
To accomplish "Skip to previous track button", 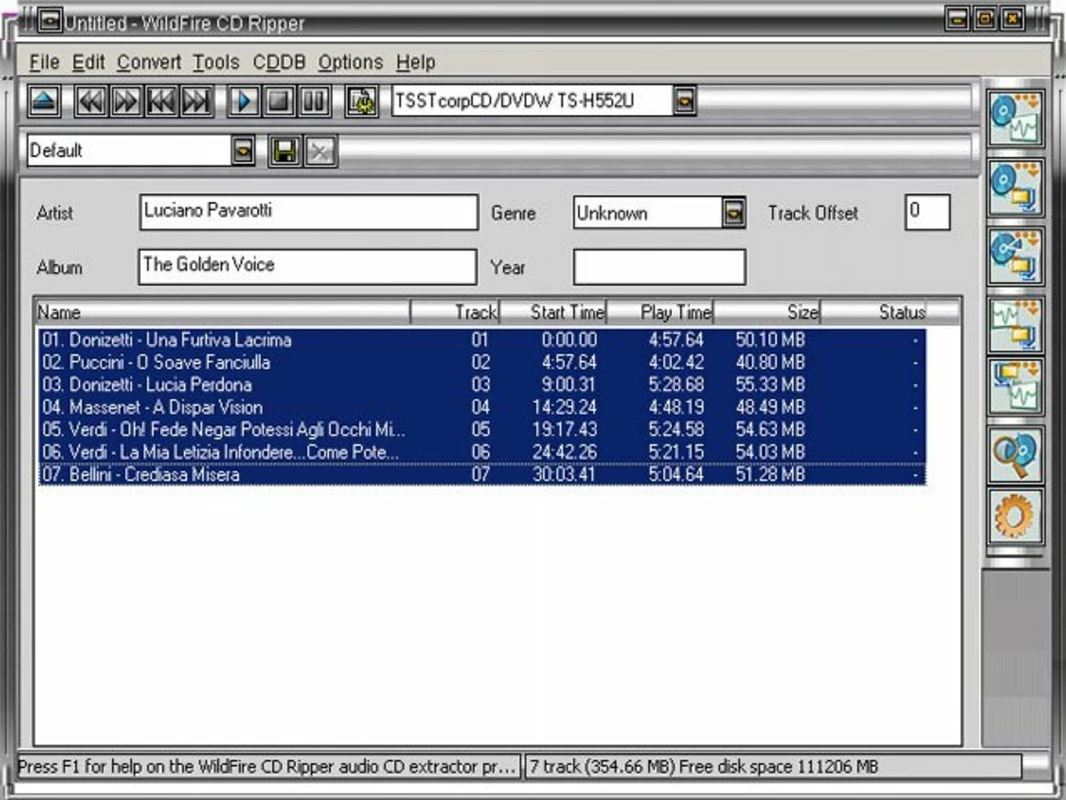I will click(x=162, y=102).
